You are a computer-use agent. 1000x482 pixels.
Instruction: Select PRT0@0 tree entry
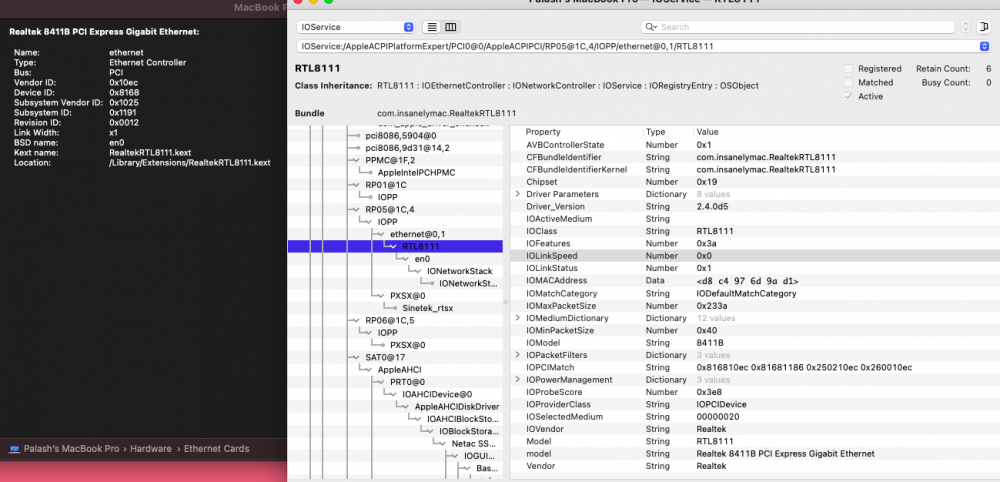408,382
